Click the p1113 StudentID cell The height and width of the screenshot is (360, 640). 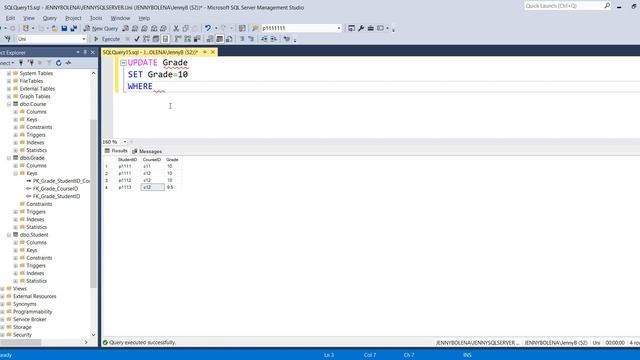(x=128, y=187)
